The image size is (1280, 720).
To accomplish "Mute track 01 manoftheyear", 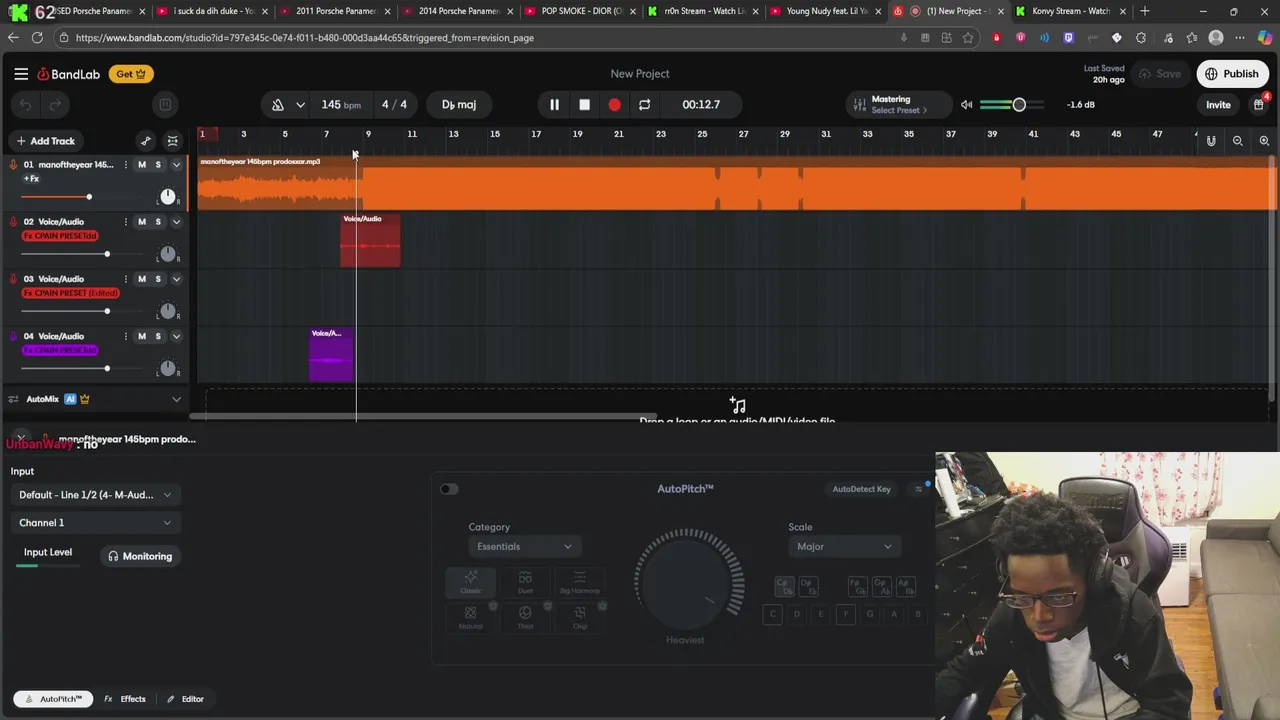I will tap(142, 165).
